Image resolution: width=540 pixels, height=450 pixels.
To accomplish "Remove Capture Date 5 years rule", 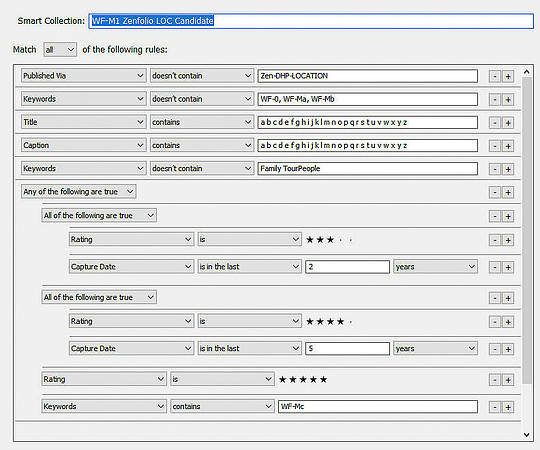I will click(495, 349).
